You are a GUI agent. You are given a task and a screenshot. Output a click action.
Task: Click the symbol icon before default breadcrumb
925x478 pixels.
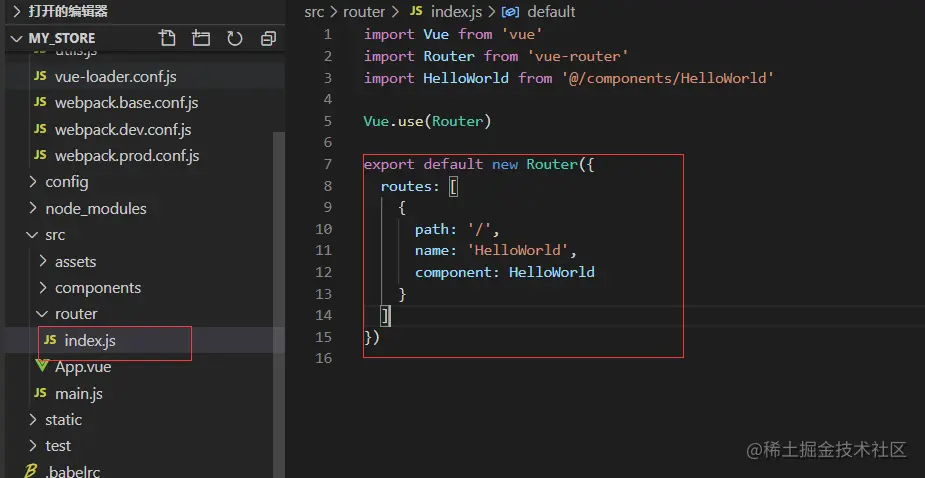[x=510, y=12]
